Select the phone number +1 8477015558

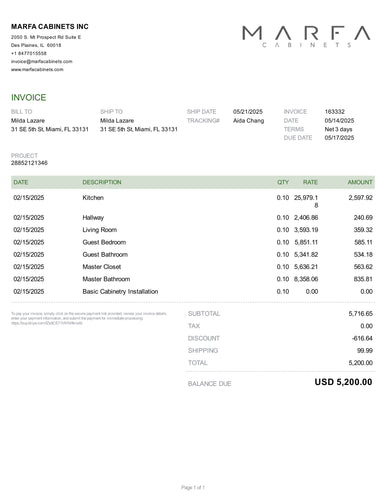(29, 53)
